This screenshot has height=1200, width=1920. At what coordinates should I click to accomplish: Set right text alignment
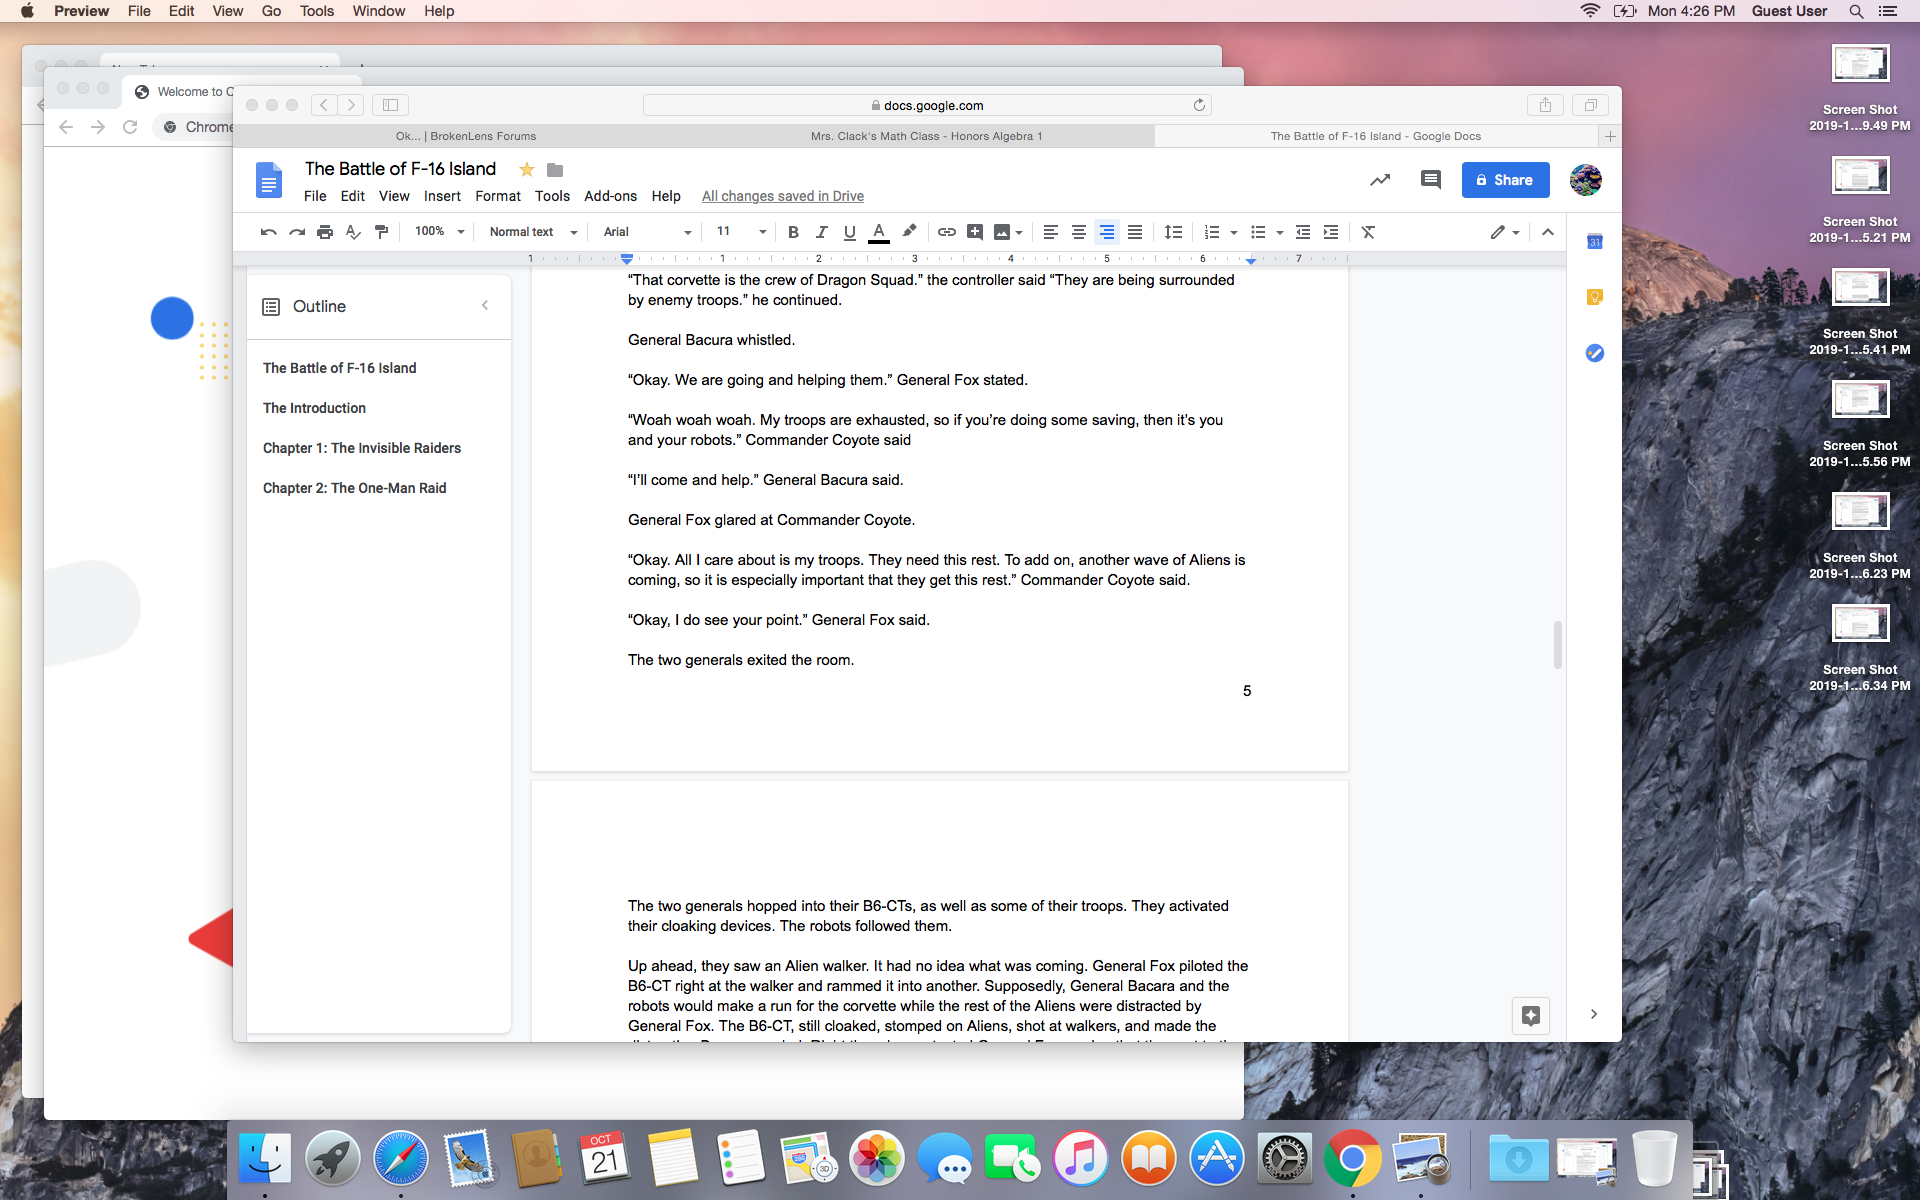1106,232
